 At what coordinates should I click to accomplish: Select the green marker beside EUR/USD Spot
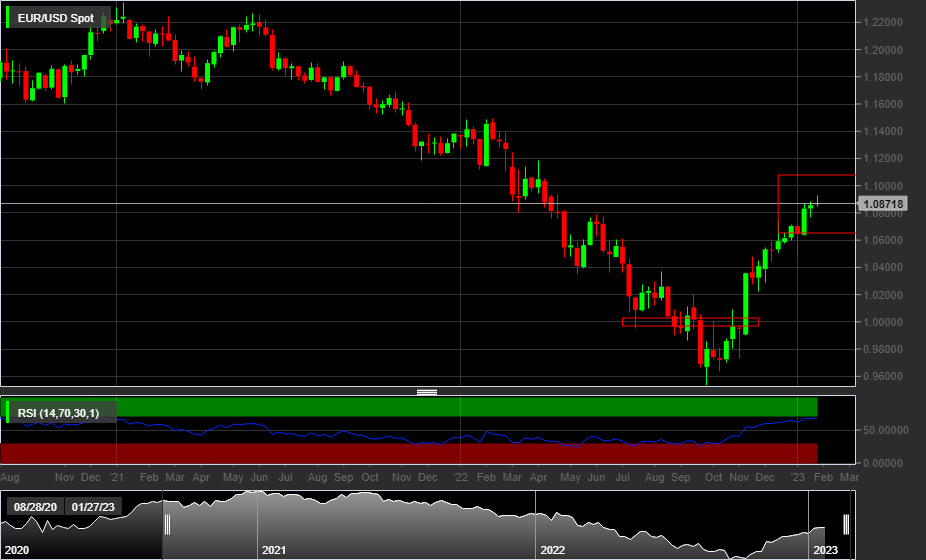pos(8,18)
